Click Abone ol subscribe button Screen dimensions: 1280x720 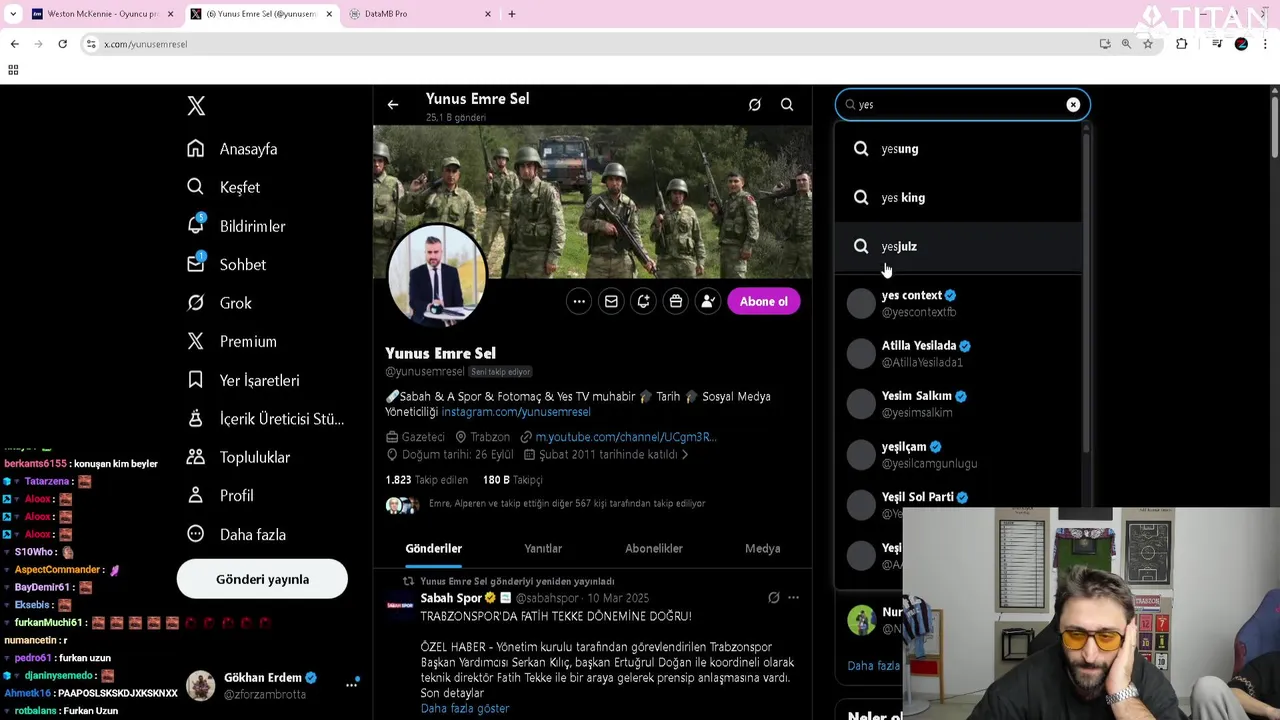pyautogui.click(x=764, y=301)
